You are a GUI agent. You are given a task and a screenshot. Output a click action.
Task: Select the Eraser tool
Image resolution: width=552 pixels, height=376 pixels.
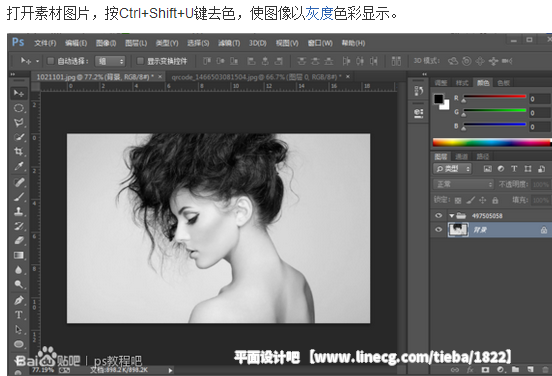click(19, 240)
